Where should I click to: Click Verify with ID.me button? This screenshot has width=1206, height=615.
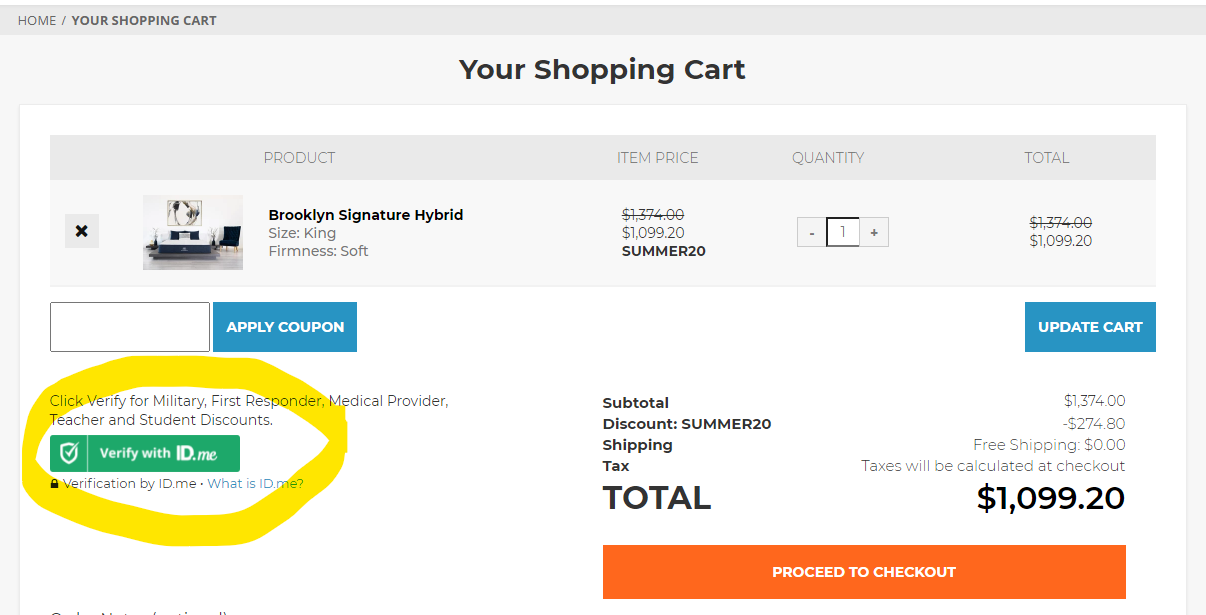[145, 453]
